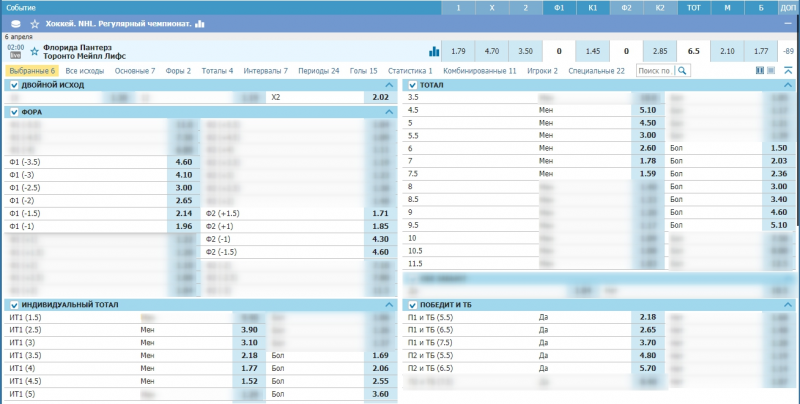Switch to the Периоды 24 tab

tap(321, 71)
